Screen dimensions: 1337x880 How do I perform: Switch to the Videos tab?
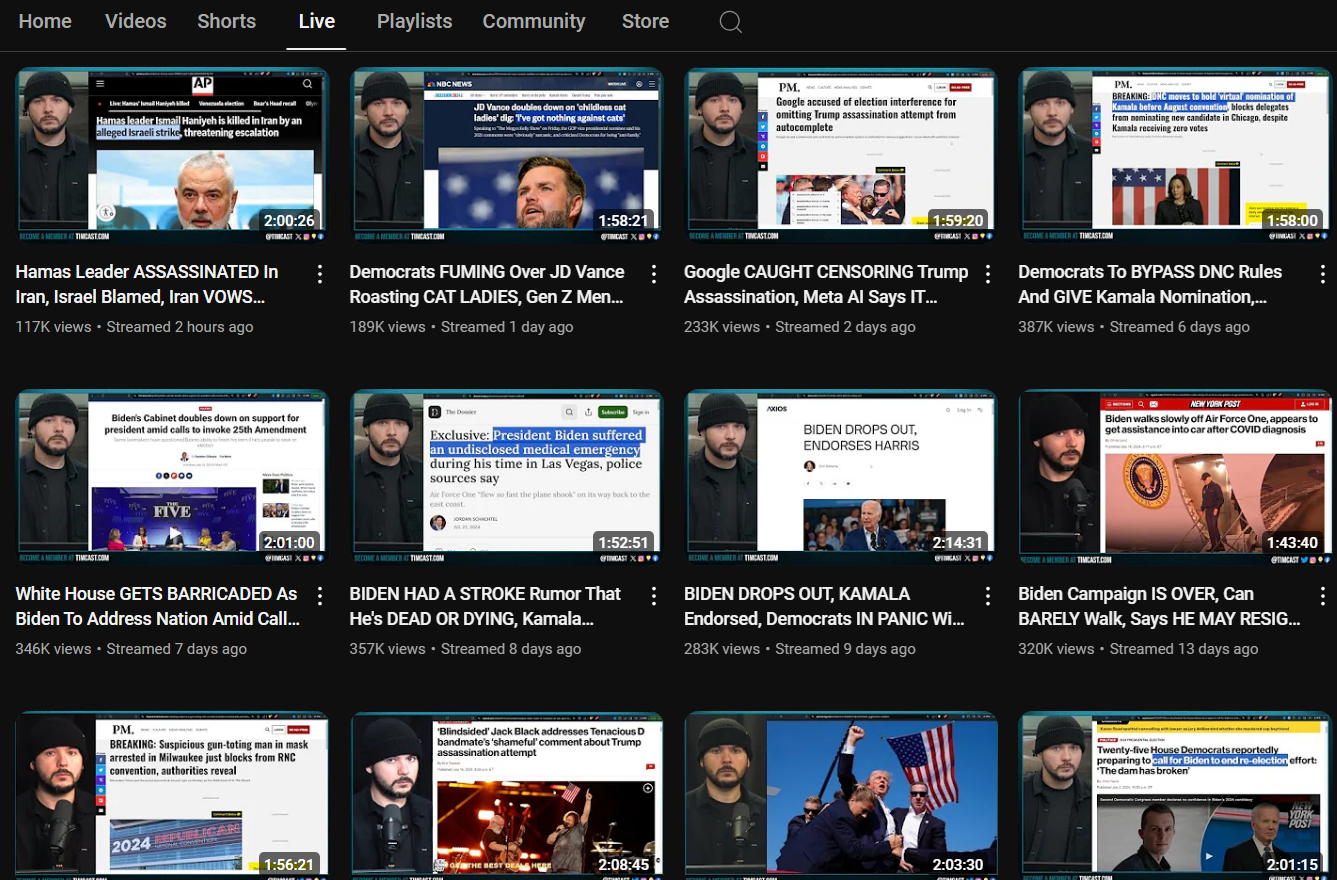click(136, 21)
